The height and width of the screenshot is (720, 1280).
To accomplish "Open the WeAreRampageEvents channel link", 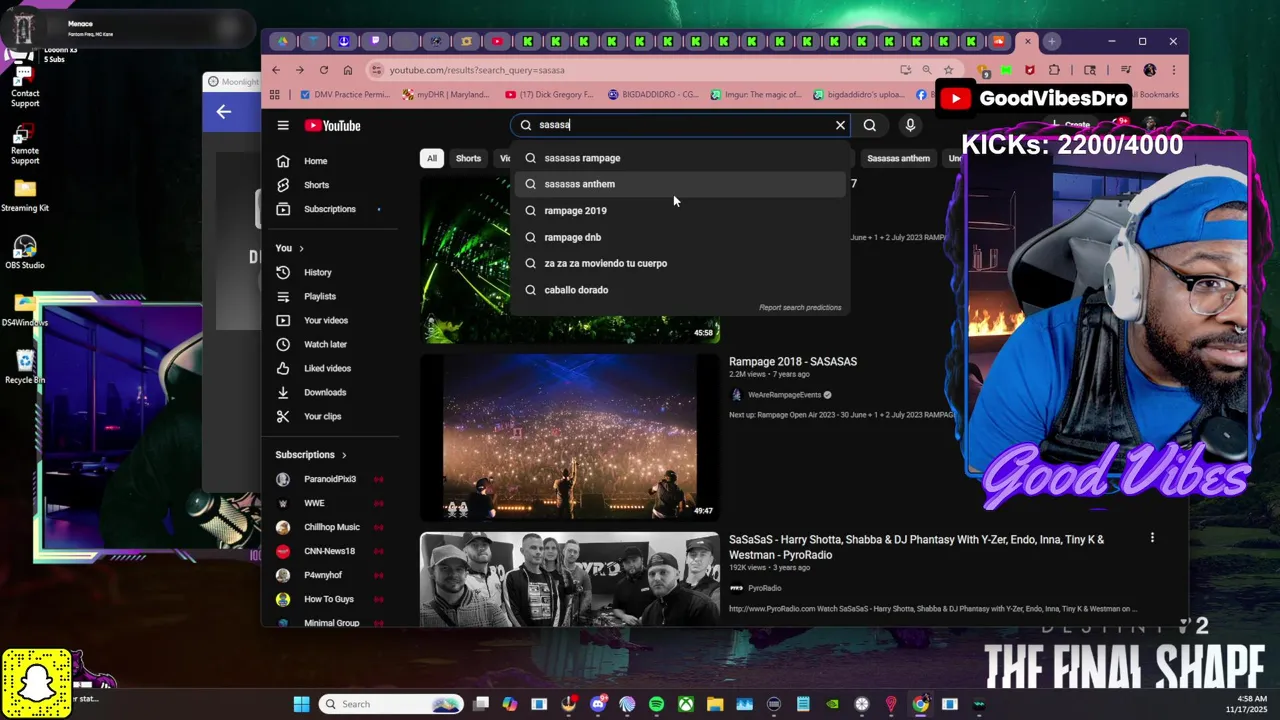I will pos(785,395).
